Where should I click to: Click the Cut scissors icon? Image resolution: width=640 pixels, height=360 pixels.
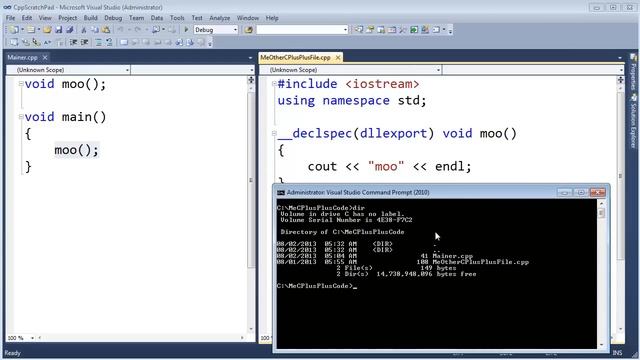pyautogui.click(x=83, y=30)
